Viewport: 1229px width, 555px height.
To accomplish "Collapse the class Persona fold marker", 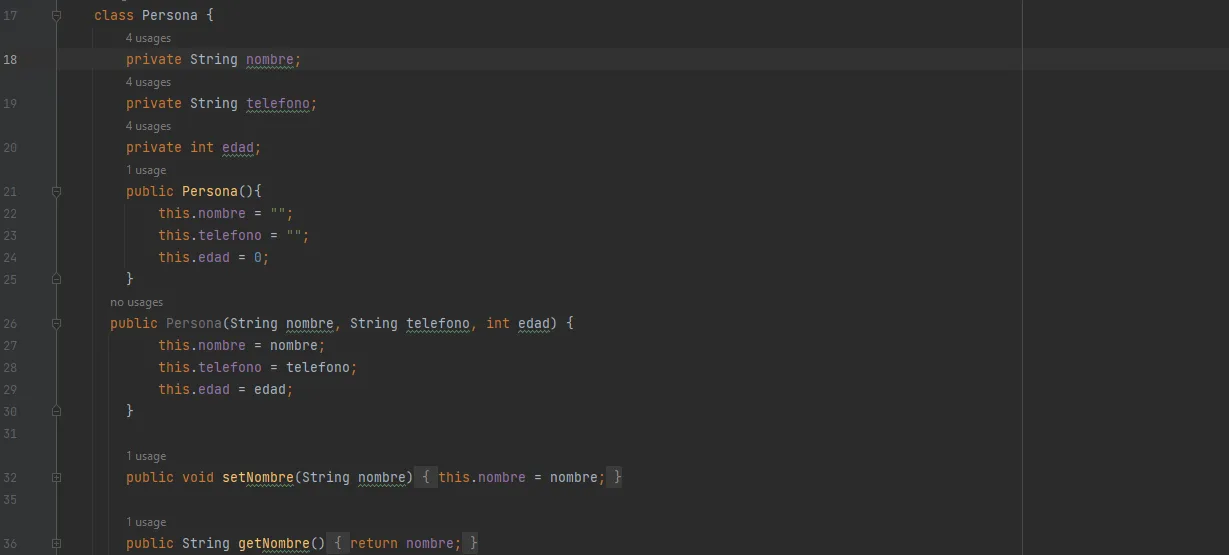I will tap(57, 16).
